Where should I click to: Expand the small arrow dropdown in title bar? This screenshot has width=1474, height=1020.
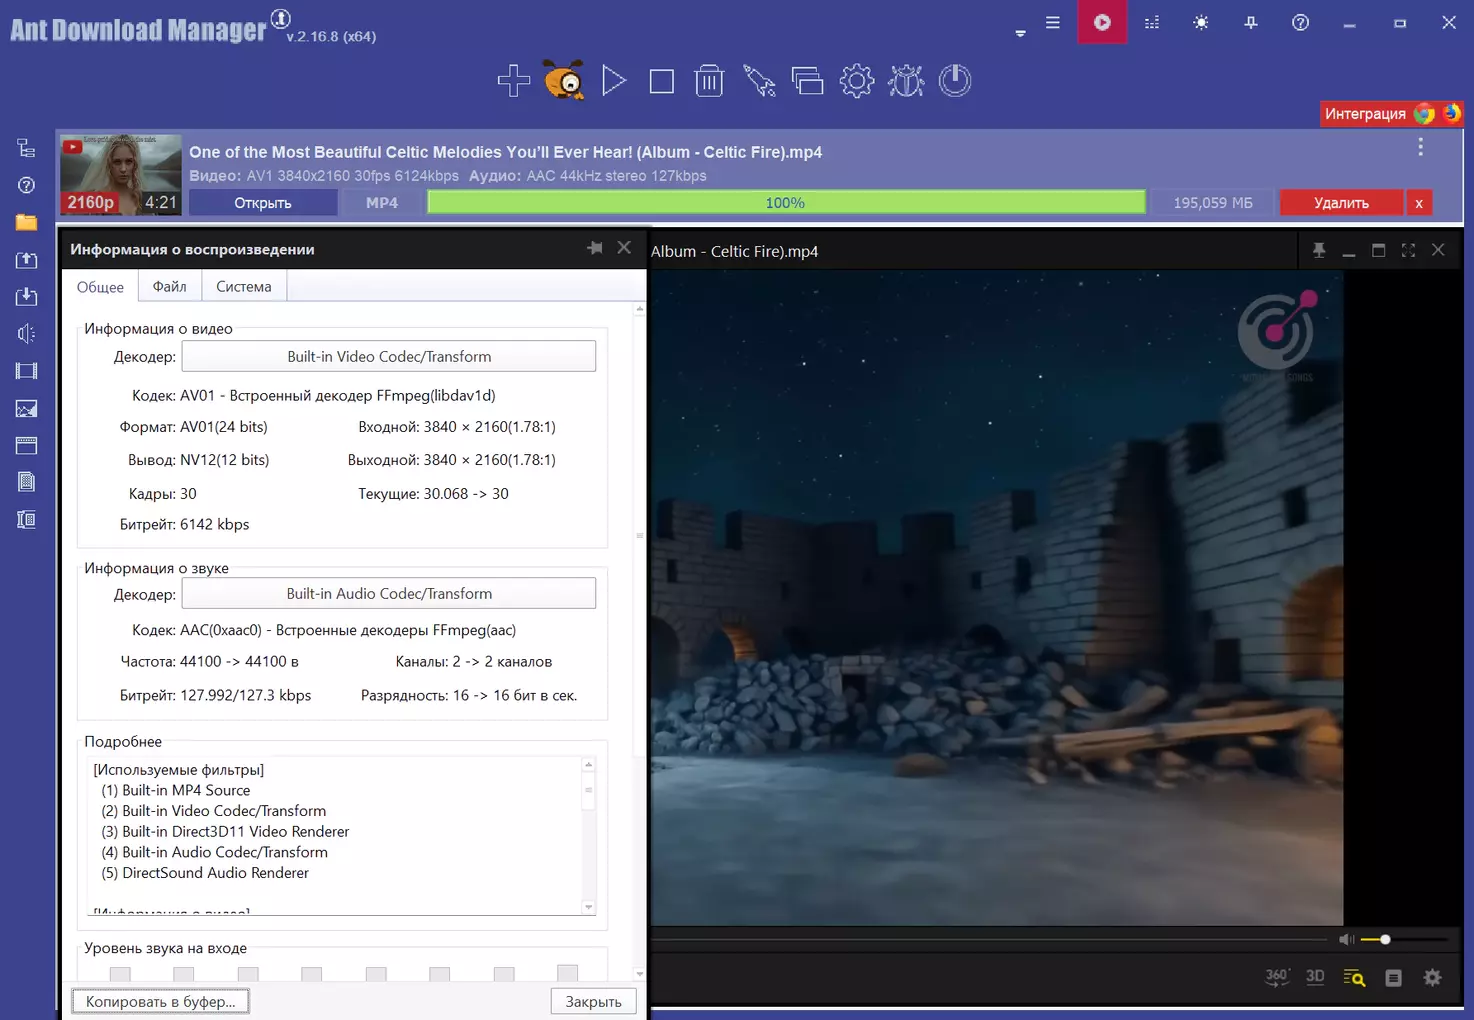click(x=1020, y=33)
